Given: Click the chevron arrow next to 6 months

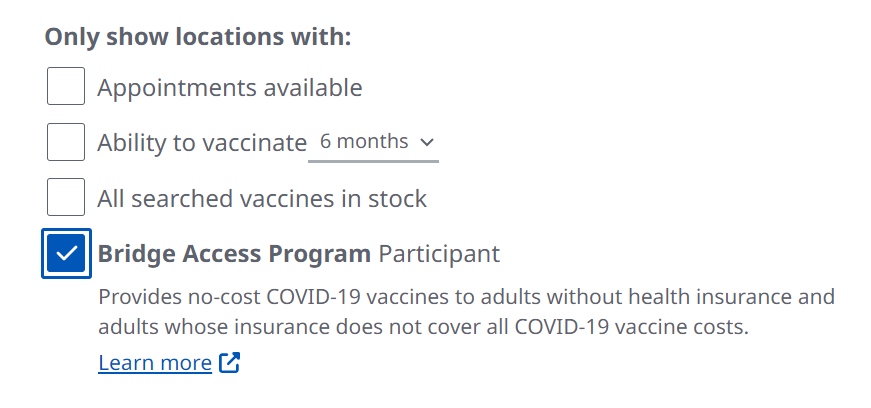Looking at the screenshot, I should tap(427, 142).
